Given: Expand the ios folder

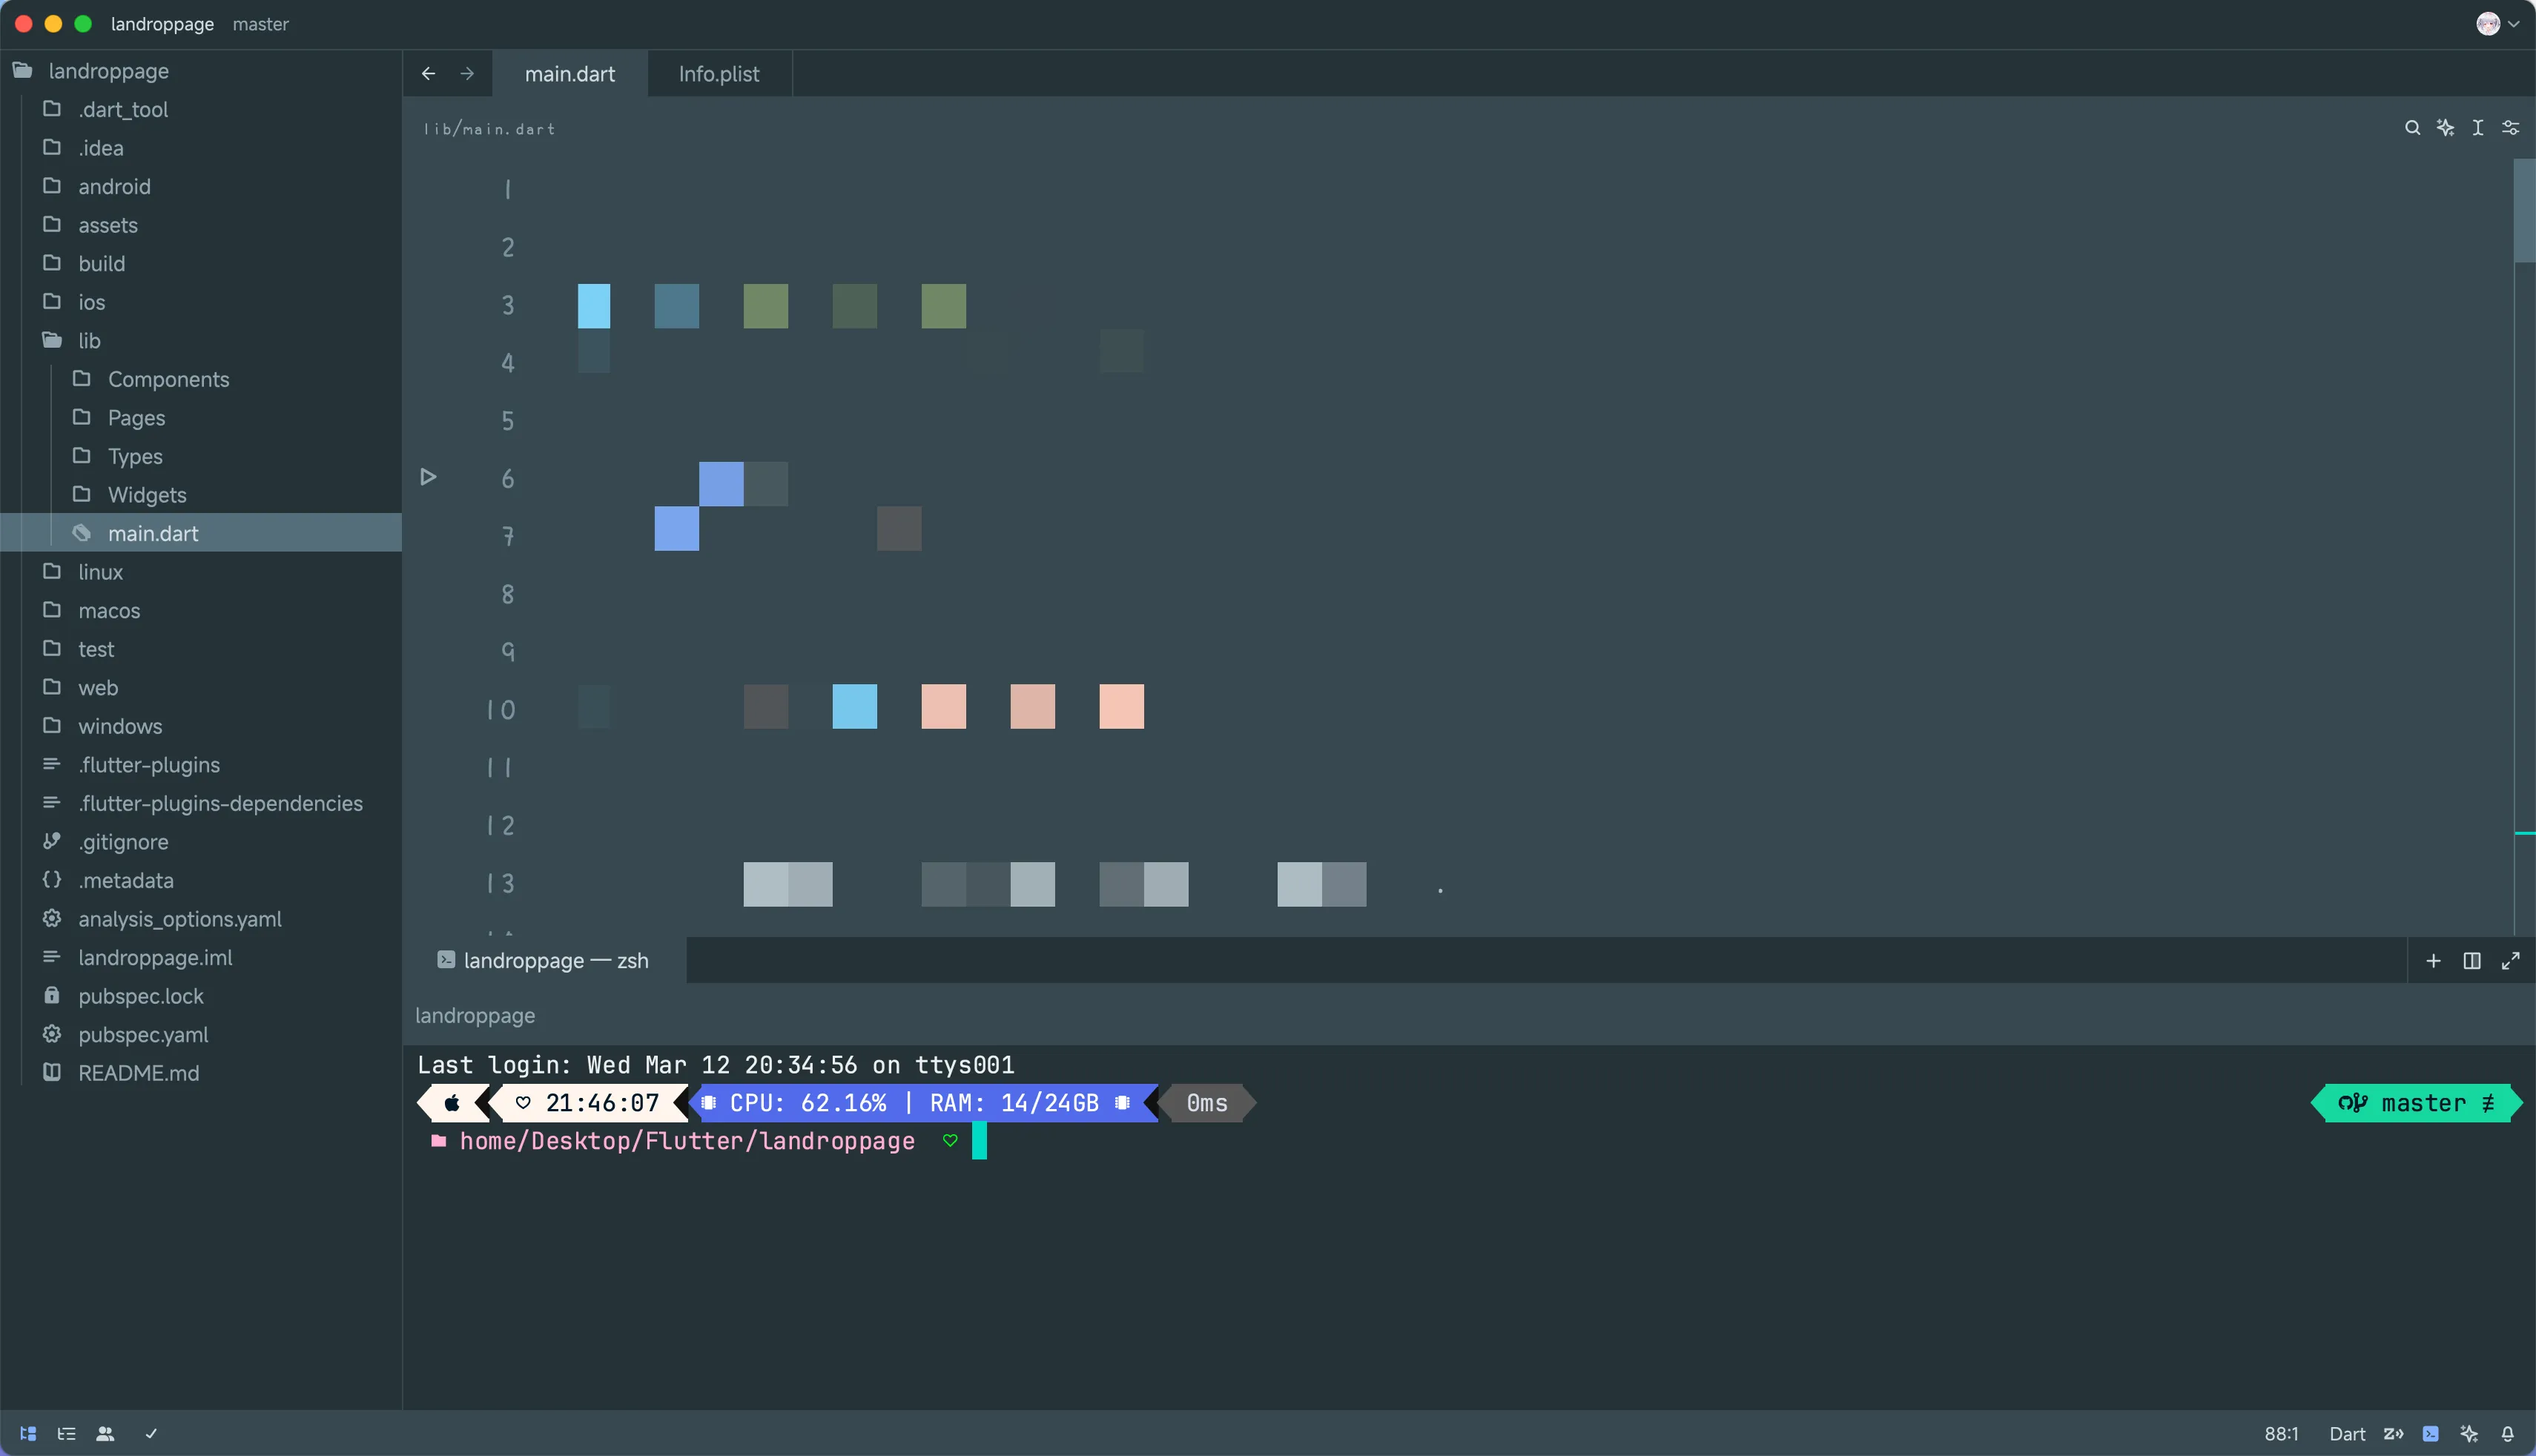Looking at the screenshot, I should pyautogui.click(x=201, y=302).
